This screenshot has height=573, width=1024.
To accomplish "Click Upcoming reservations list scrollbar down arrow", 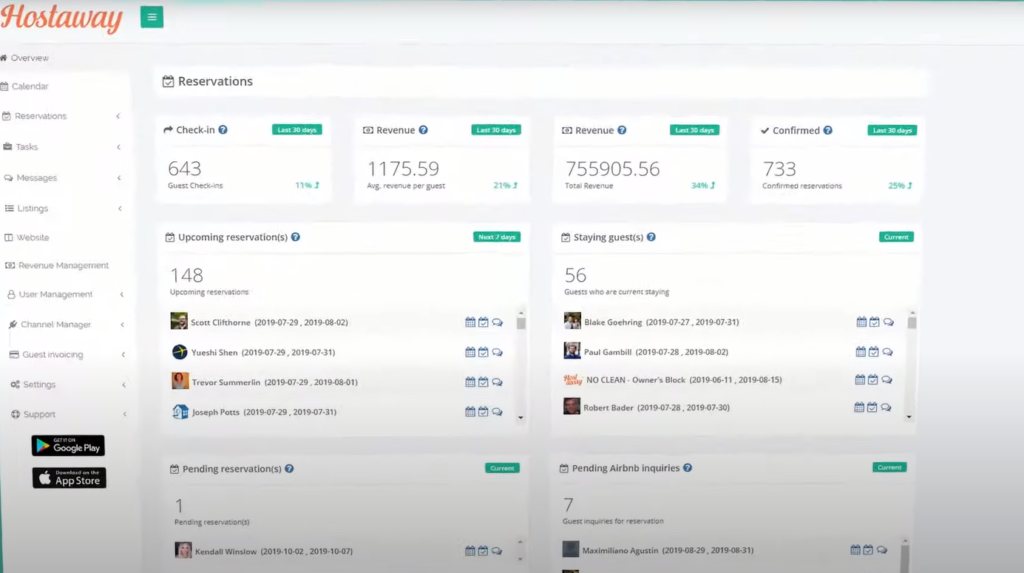I will pyautogui.click(x=520, y=417).
